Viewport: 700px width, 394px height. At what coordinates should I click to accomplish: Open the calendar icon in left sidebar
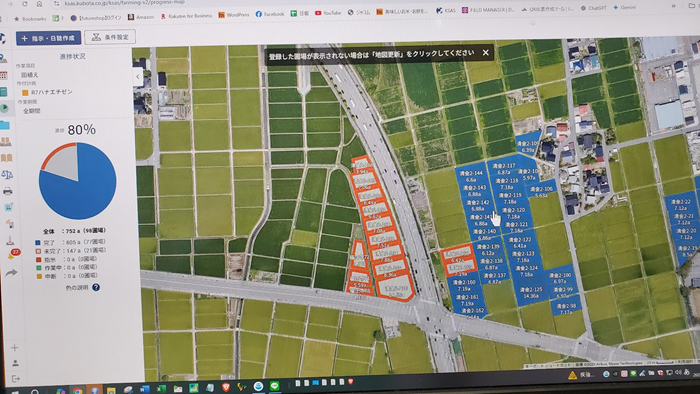click(4, 75)
